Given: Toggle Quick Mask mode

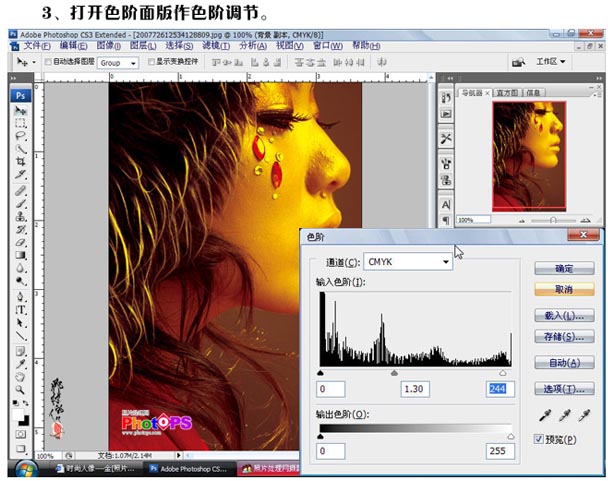Looking at the screenshot, I should 21,434.
